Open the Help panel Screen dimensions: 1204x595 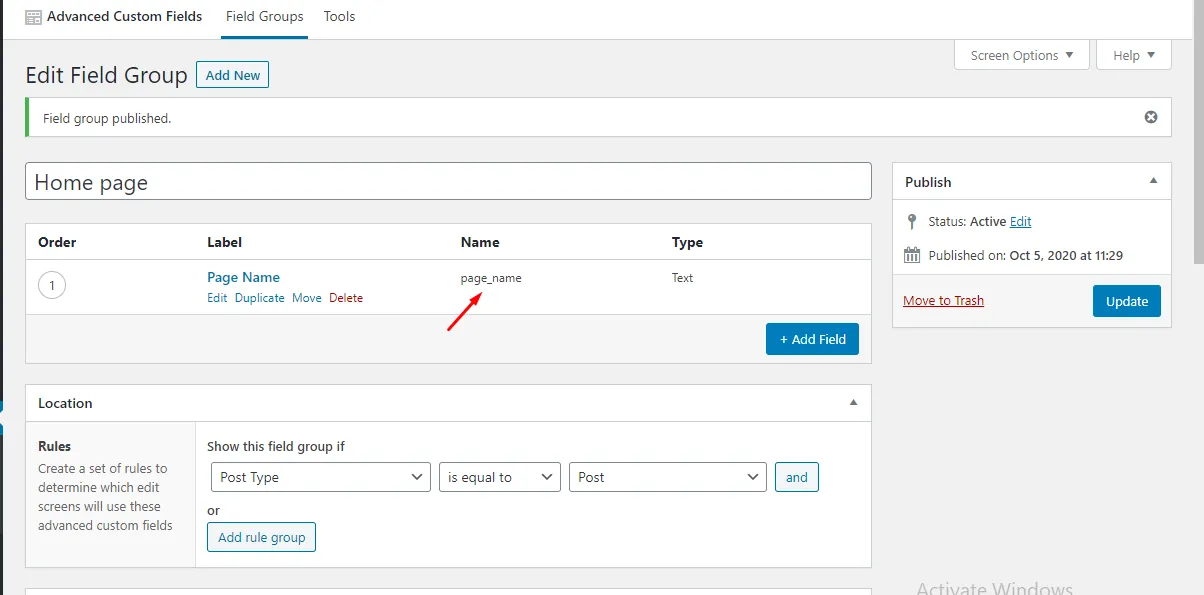coord(1133,55)
